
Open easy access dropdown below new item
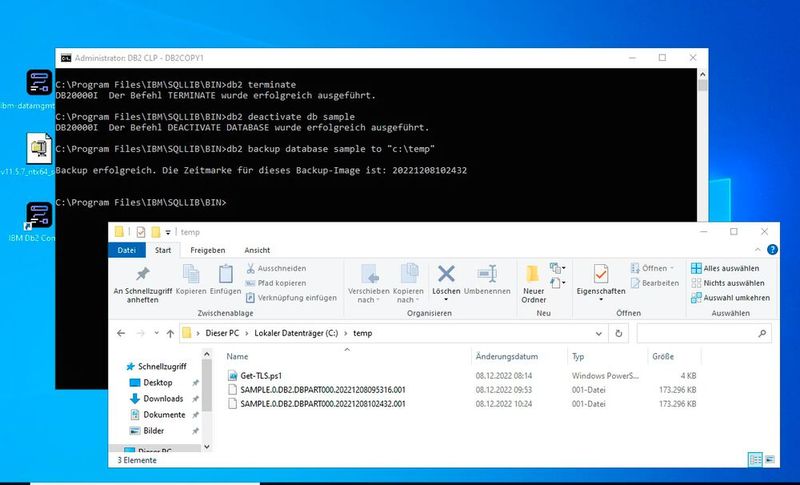pyautogui.click(x=557, y=283)
